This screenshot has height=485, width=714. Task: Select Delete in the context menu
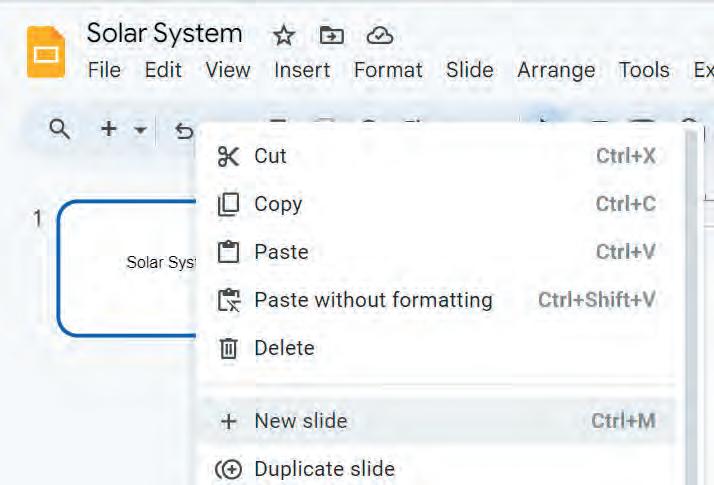click(x=284, y=348)
